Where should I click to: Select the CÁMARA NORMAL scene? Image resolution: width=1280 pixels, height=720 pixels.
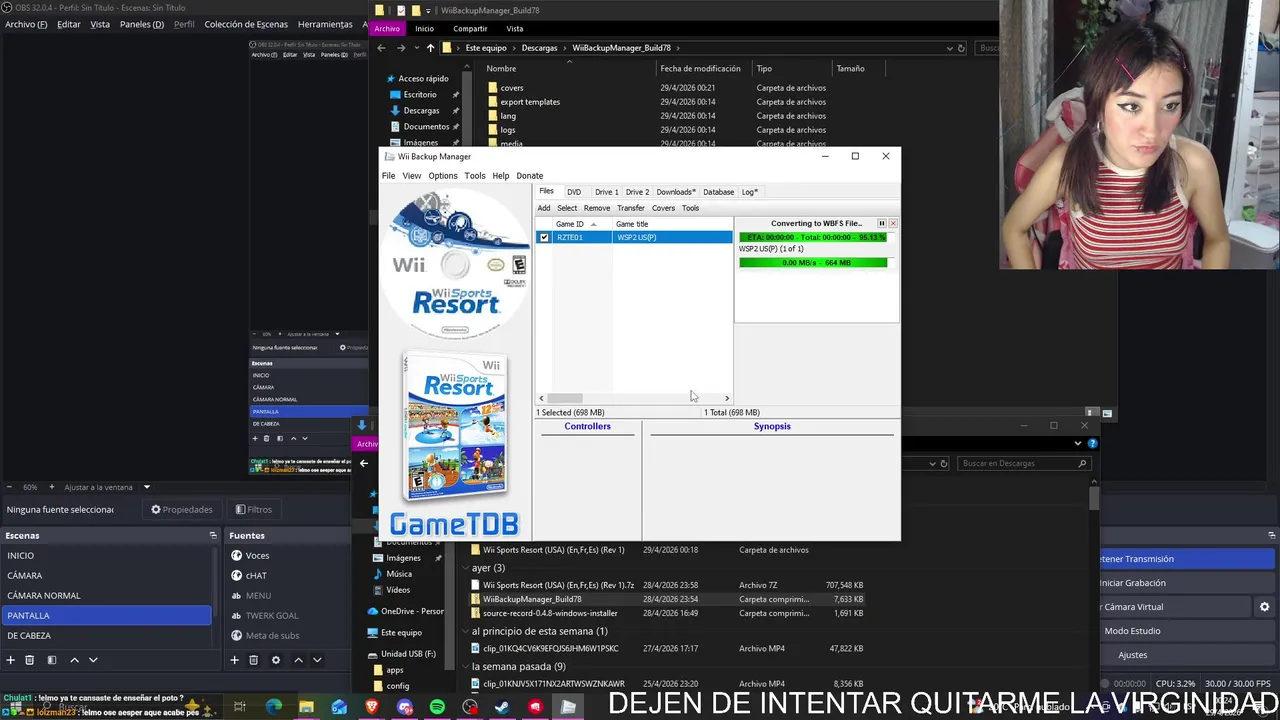(x=105, y=595)
